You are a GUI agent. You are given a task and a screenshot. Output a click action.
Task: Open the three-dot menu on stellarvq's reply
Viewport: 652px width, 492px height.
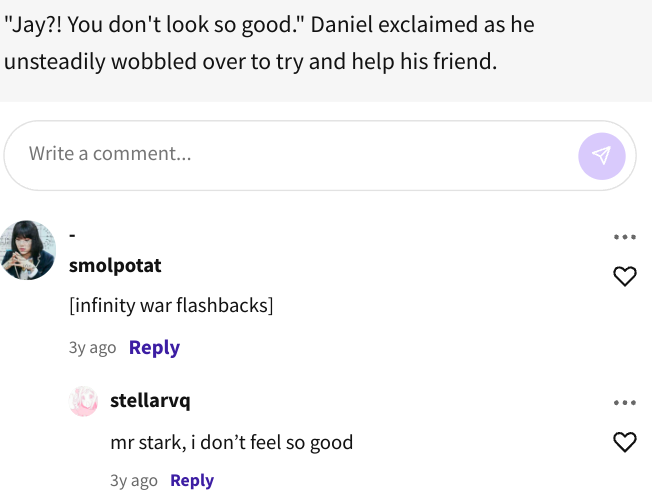[624, 403]
